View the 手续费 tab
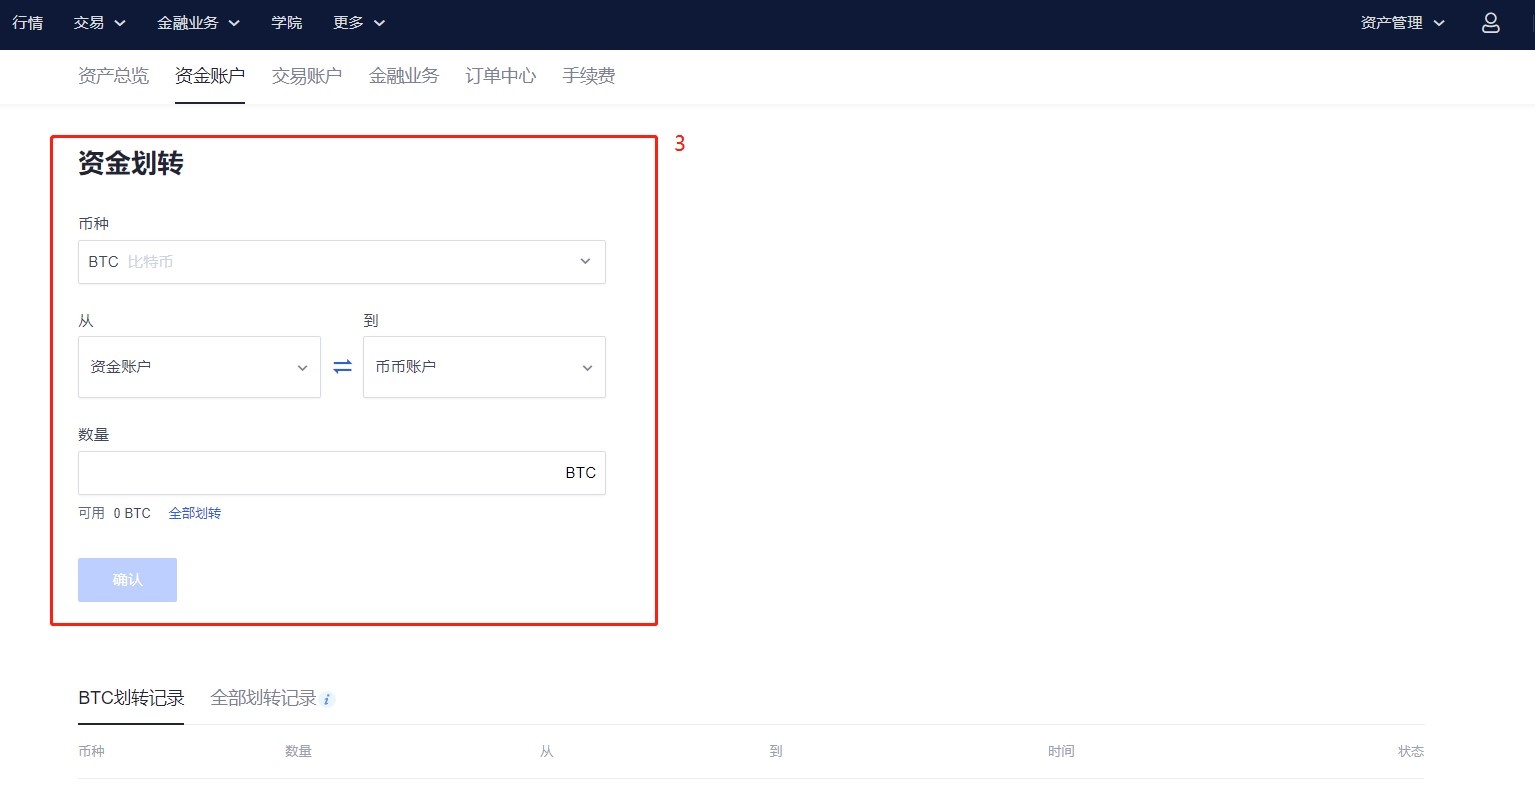 (x=589, y=76)
